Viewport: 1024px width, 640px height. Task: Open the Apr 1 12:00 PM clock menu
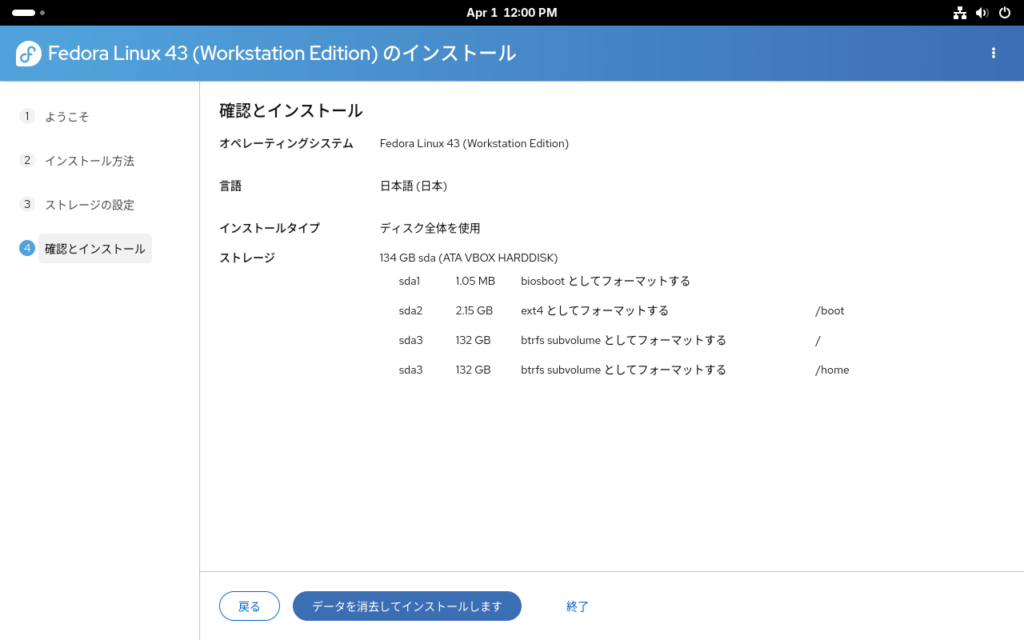(x=511, y=13)
